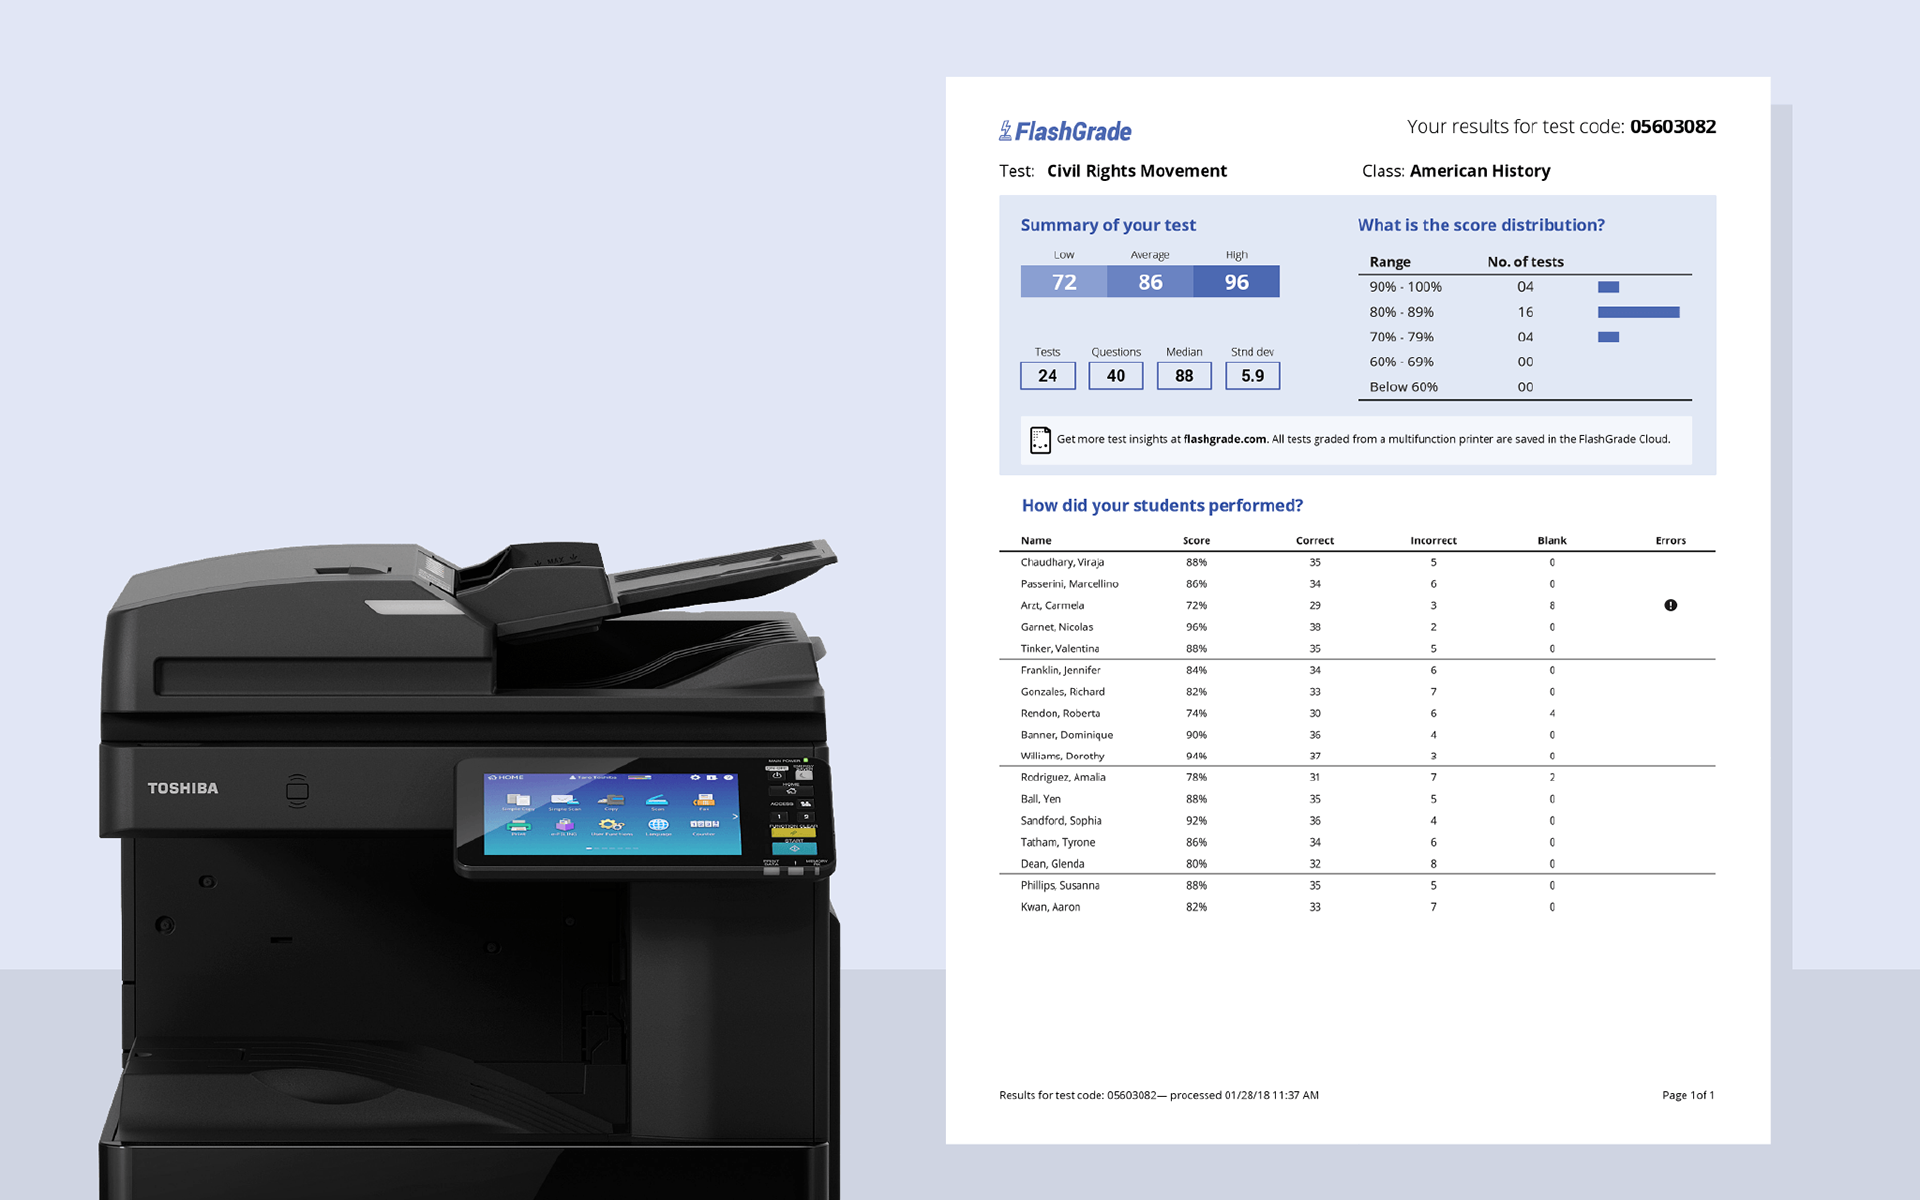Image resolution: width=1920 pixels, height=1200 pixels.
Task: Select row Rendon, Roberta
Action: (1357, 713)
